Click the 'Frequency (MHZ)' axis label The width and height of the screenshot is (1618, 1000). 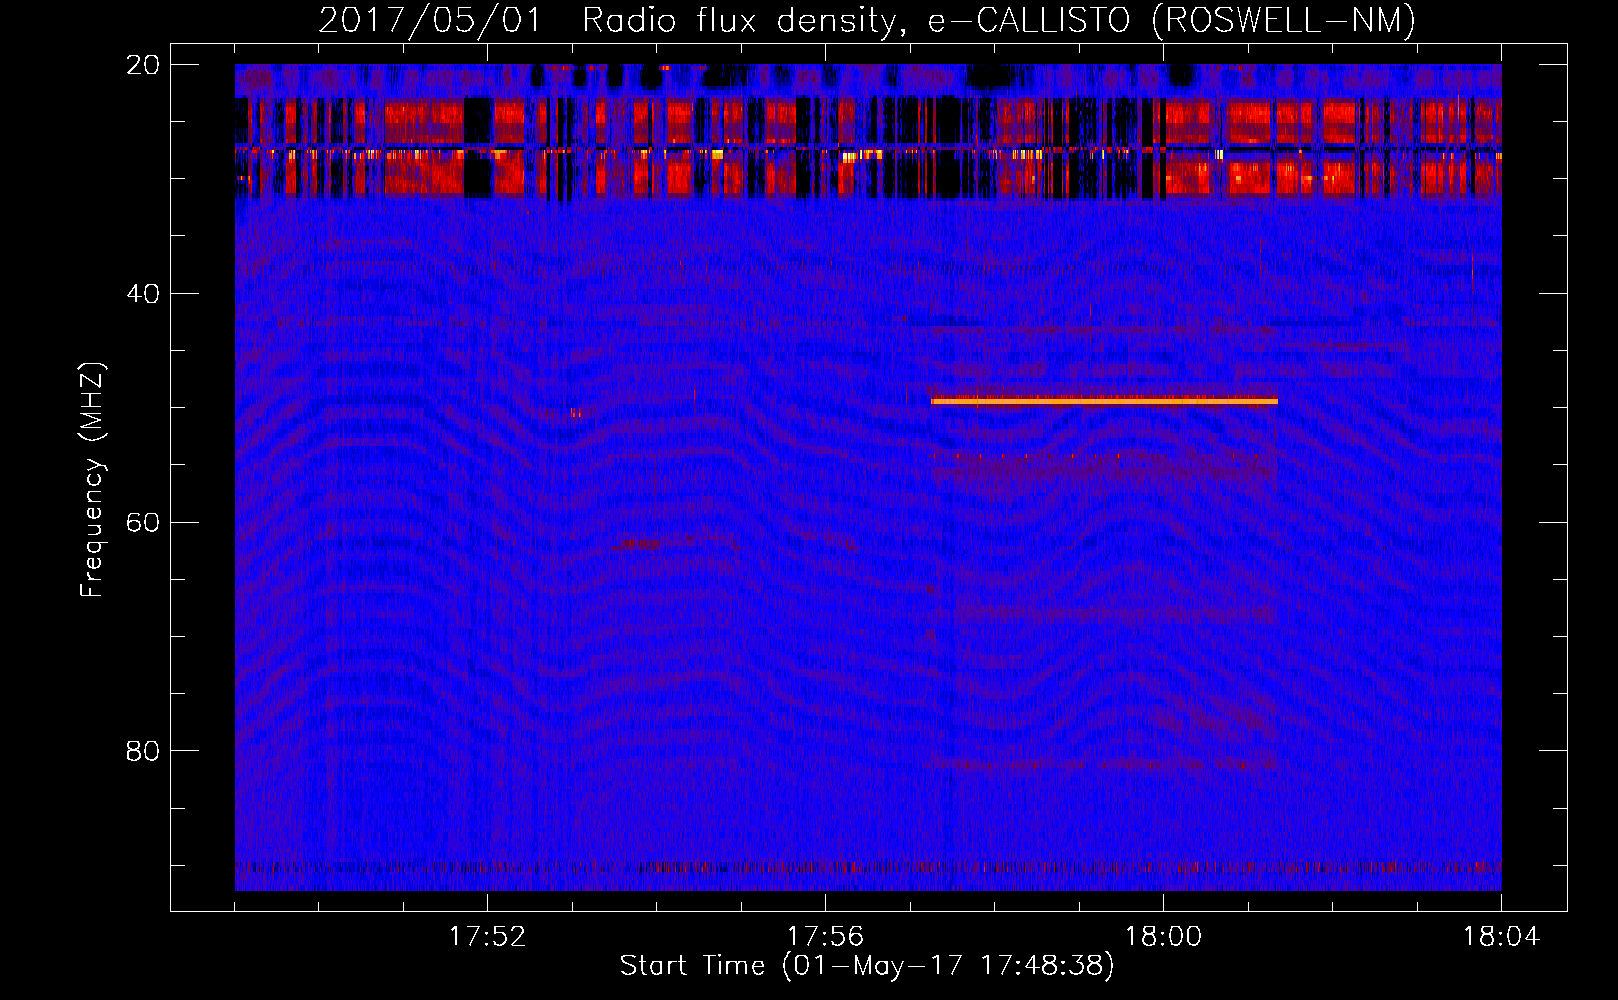pos(92,480)
